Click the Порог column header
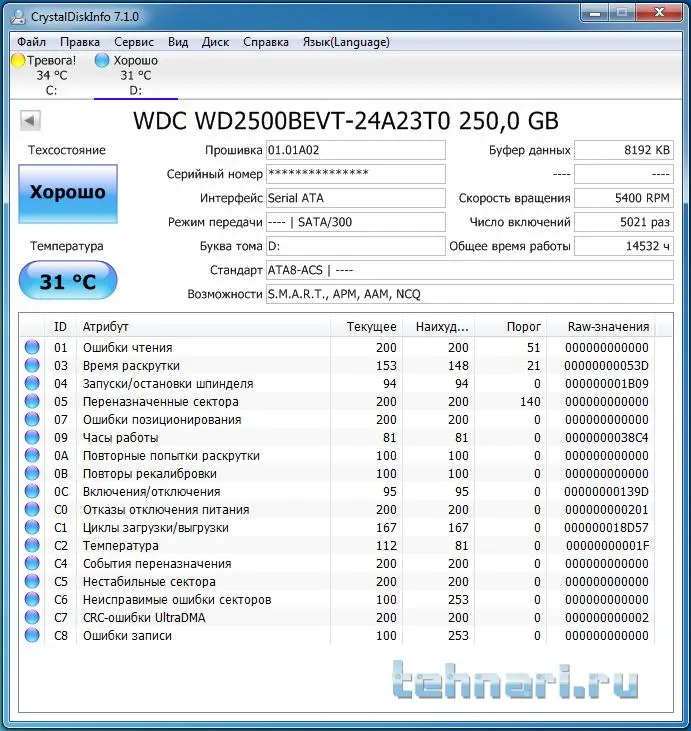This screenshot has width=691, height=731. [x=511, y=327]
